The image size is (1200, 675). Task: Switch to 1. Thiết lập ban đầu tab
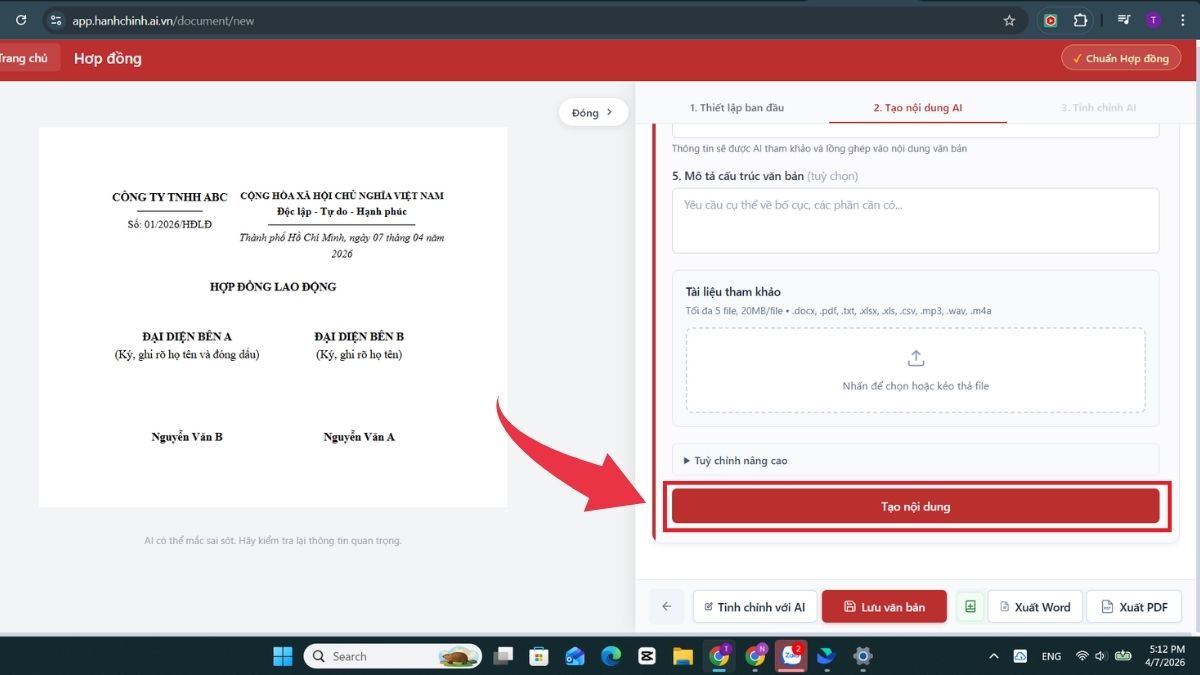tap(738, 108)
